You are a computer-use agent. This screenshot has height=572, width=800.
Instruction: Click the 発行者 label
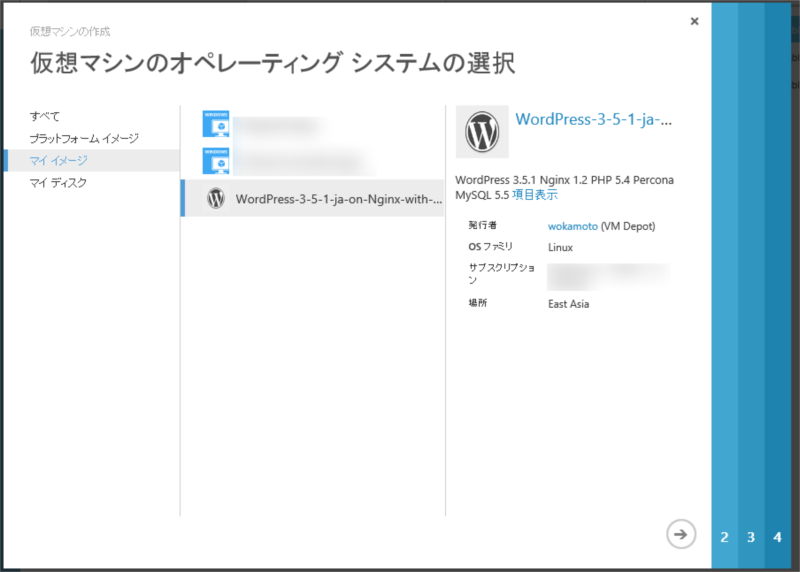point(483,225)
